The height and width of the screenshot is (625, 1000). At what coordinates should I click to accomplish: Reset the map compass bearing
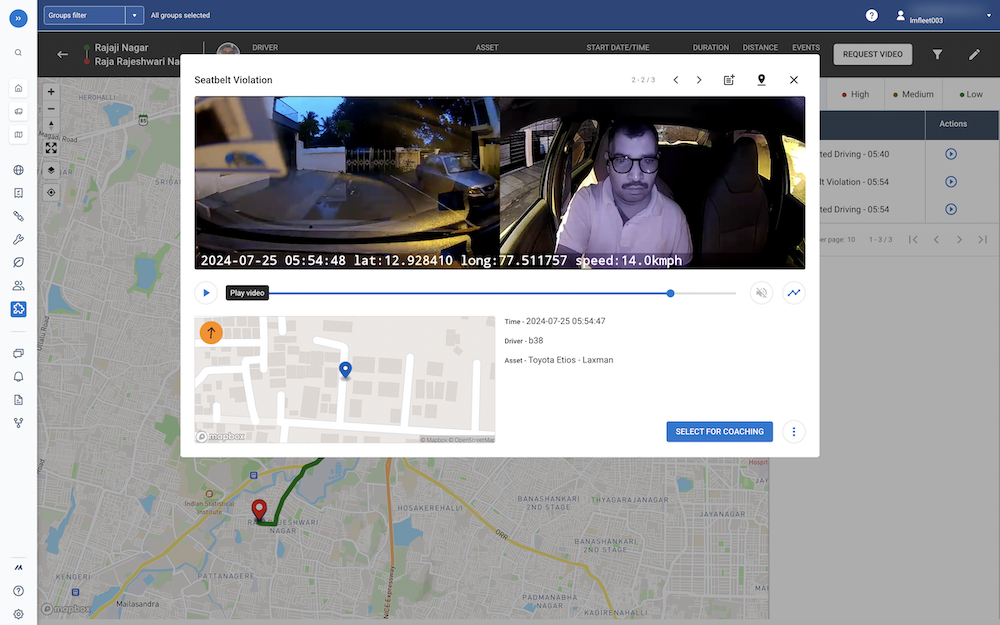pyautogui.click(x=51, y=125)
